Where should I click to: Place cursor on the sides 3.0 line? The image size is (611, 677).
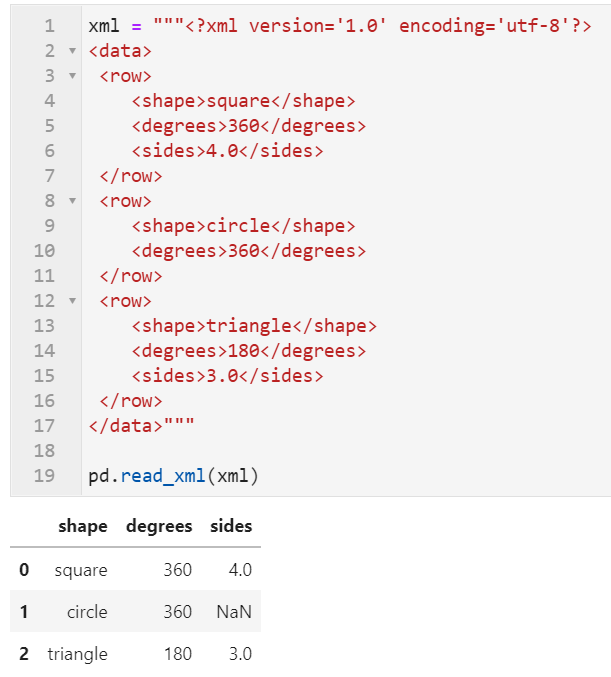pos(228,376)
